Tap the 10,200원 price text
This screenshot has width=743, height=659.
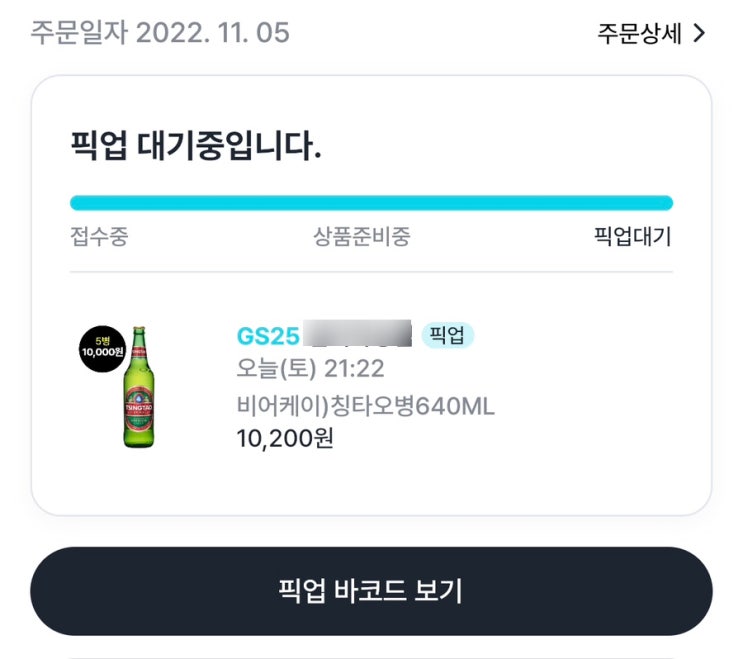tap(285, 438)
